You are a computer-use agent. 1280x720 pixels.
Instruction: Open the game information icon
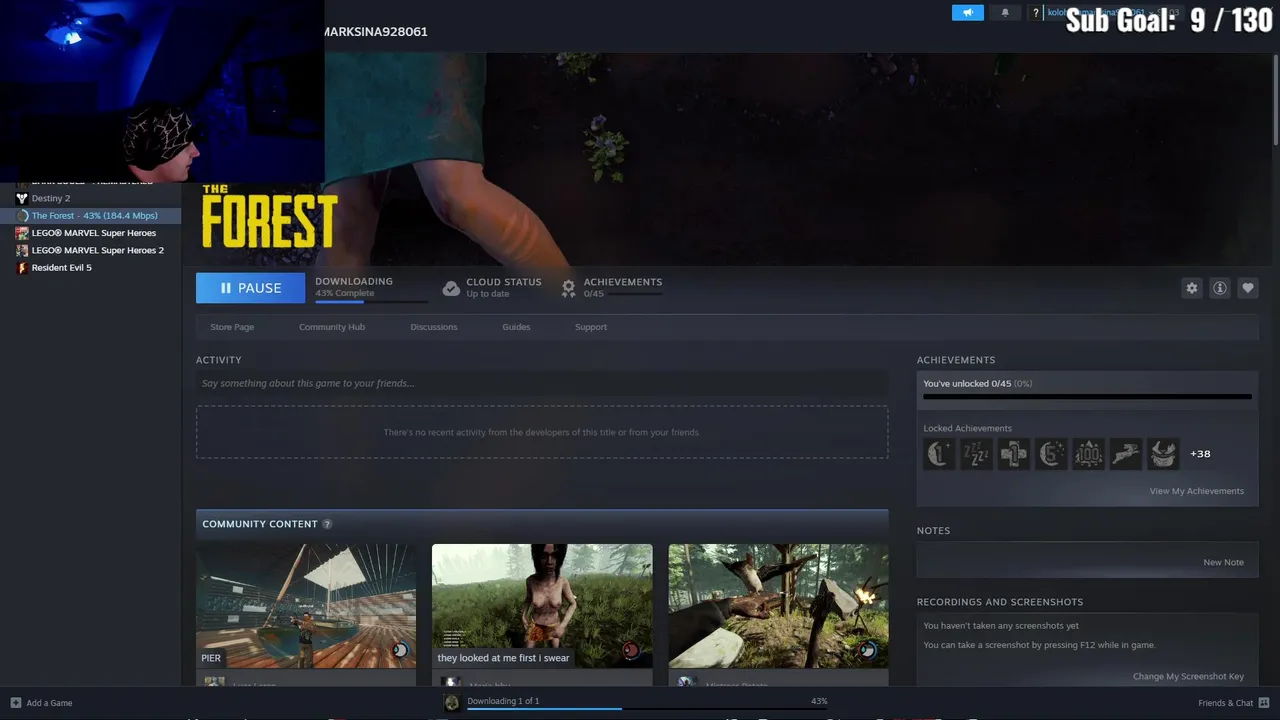tap(1220, 288)
